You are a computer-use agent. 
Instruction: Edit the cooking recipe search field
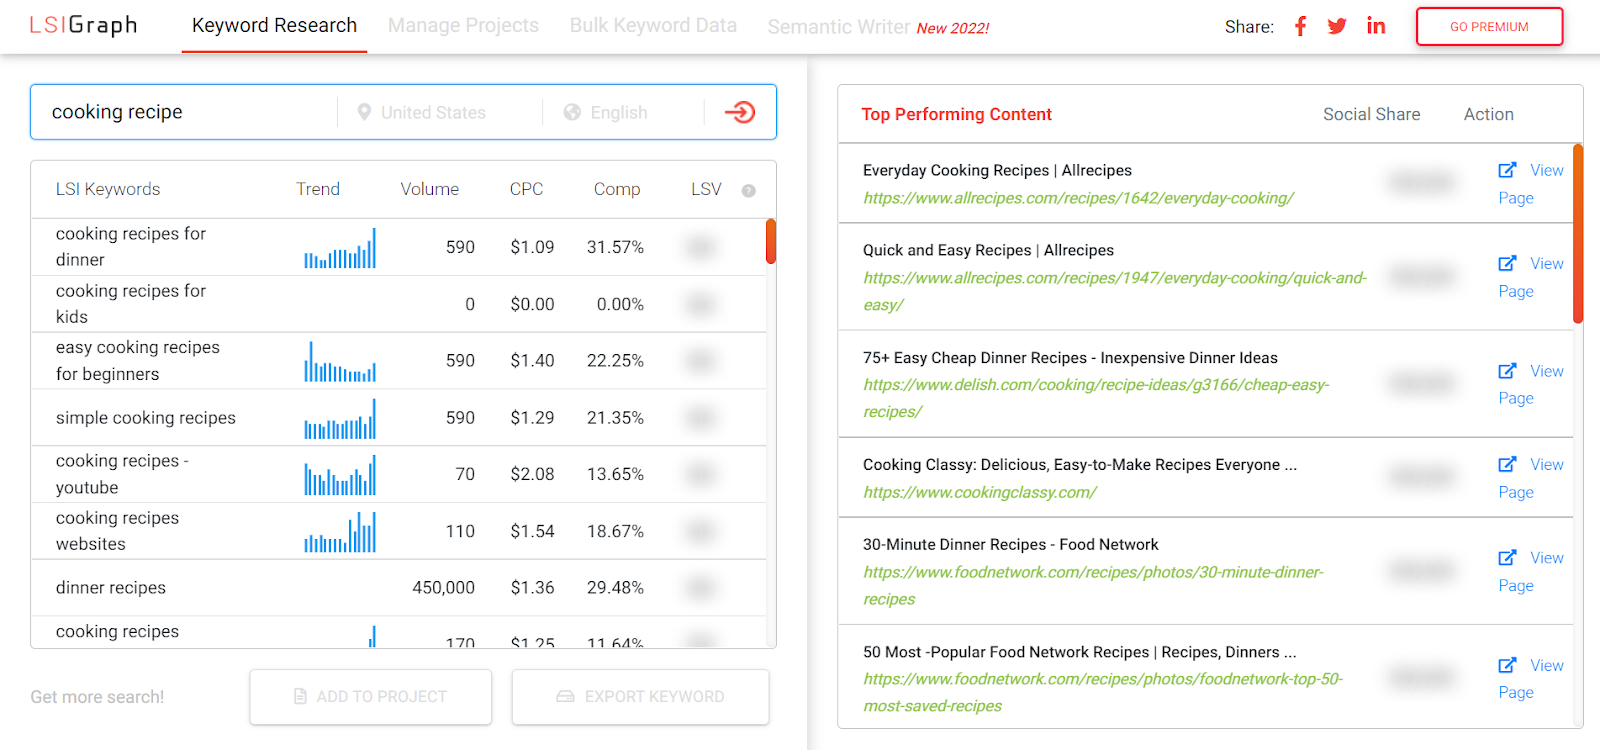[x=184, y=112]
